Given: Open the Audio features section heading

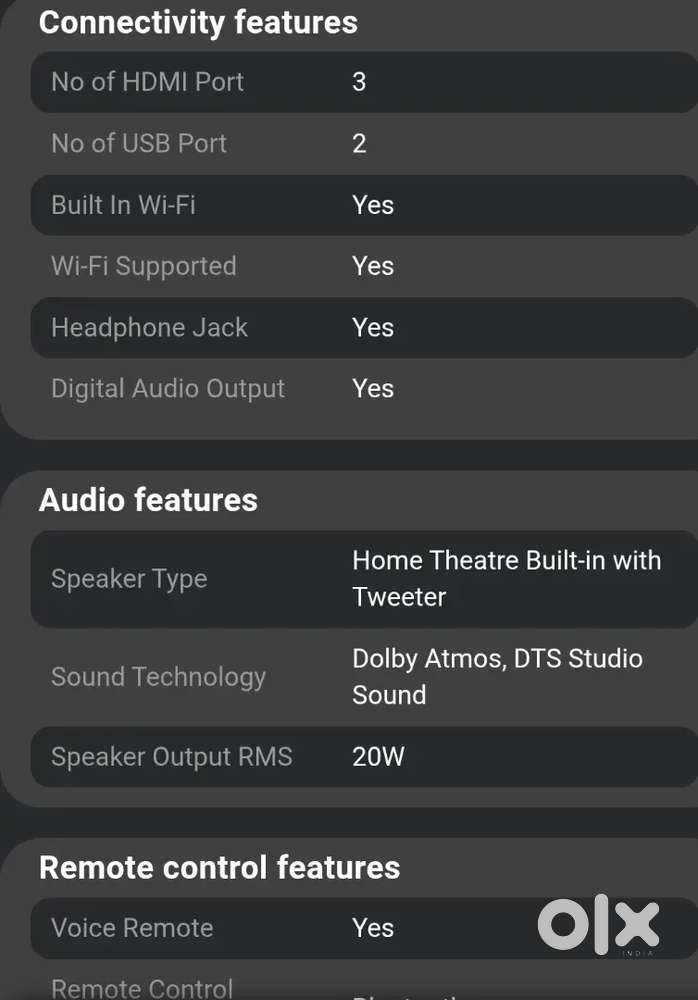Looking at the screenshot, I should click(x=148, y=500).
